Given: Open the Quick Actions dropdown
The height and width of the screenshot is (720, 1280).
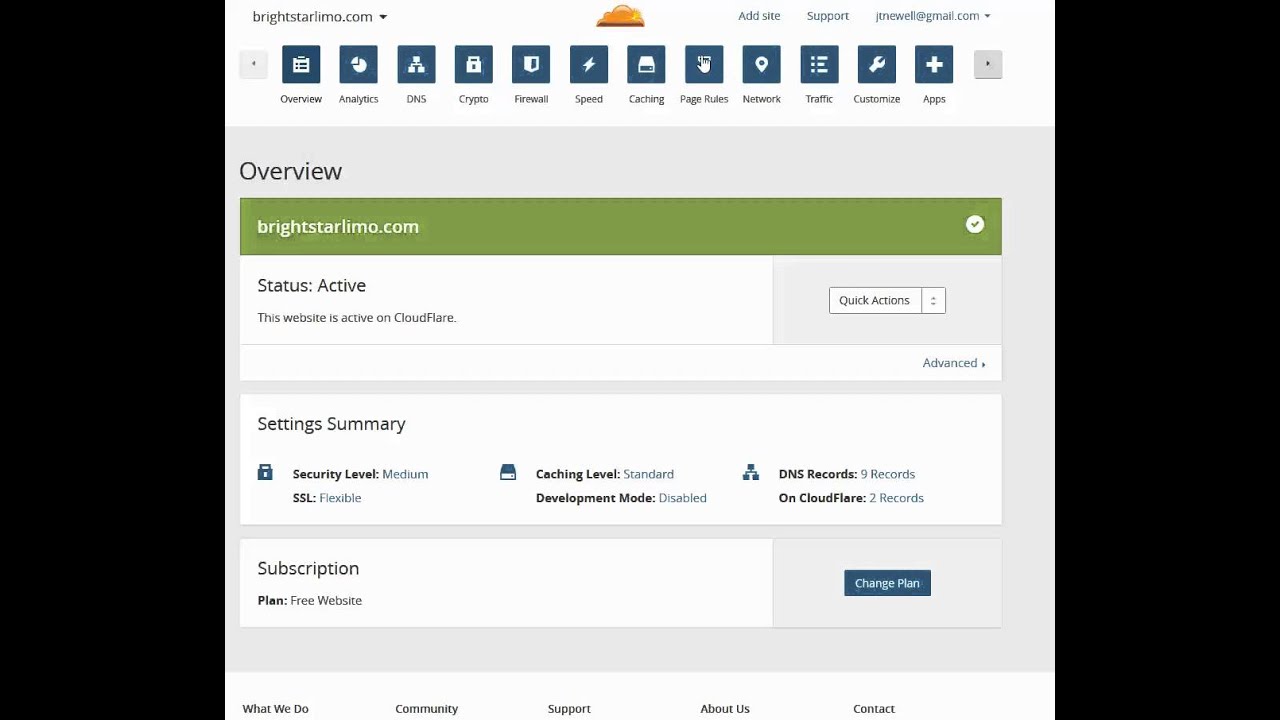Looking at the screenshot, I should click(887, 300).
